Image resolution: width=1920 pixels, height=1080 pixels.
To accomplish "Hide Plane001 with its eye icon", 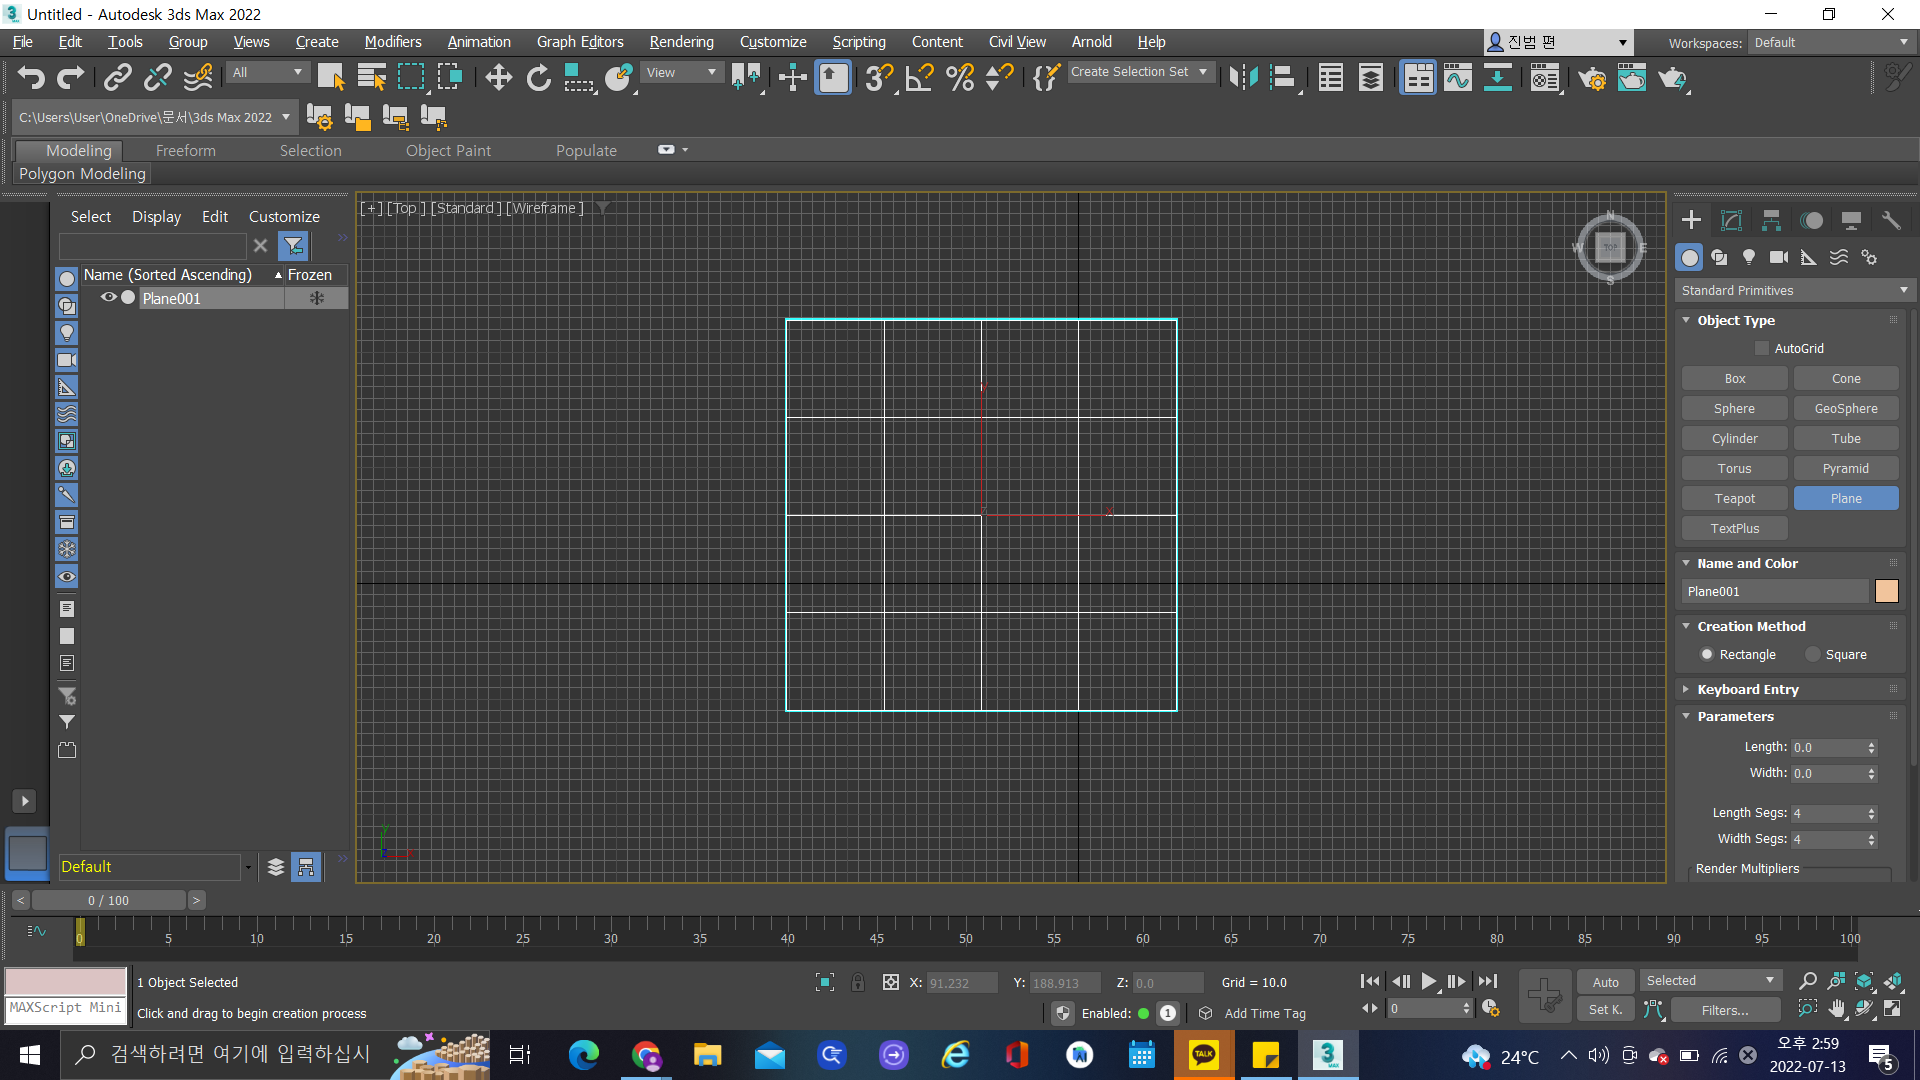I will coord(108,298).
